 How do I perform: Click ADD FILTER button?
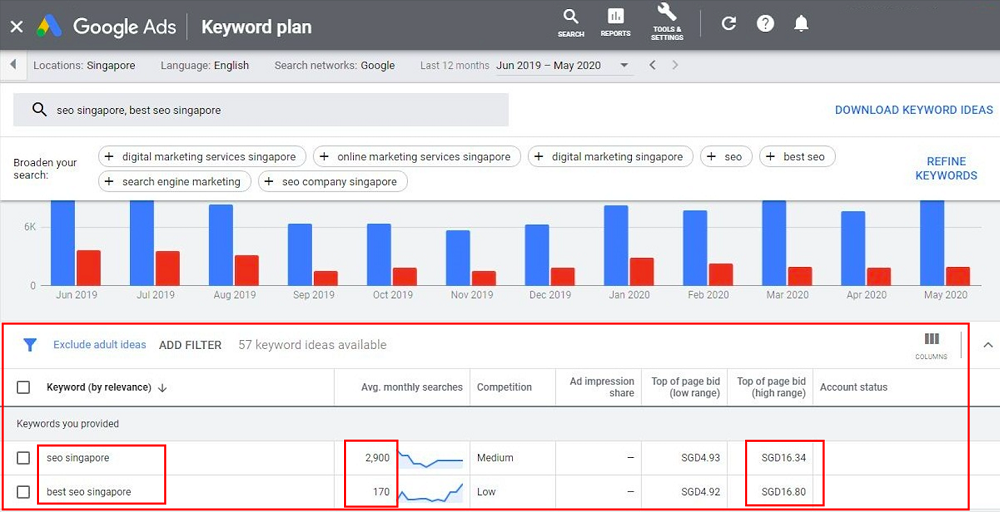coord(190,345)
